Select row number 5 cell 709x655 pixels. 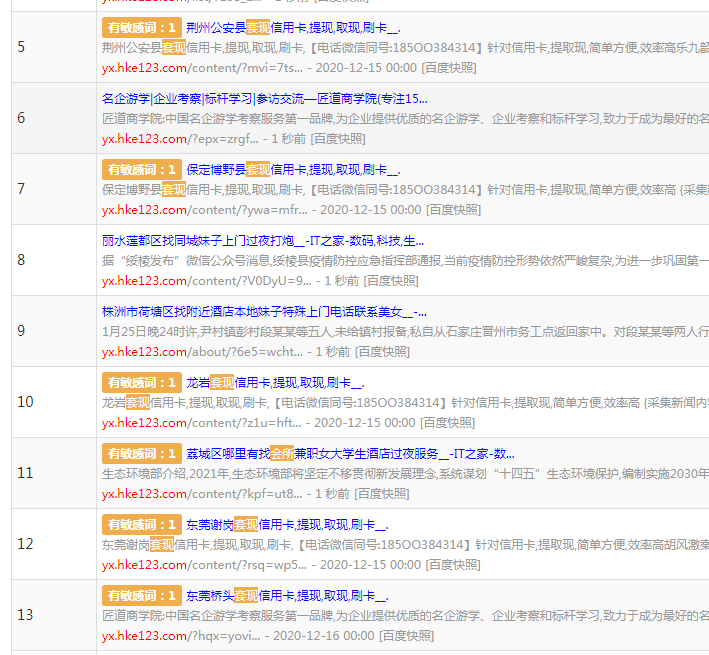(54, 47)
